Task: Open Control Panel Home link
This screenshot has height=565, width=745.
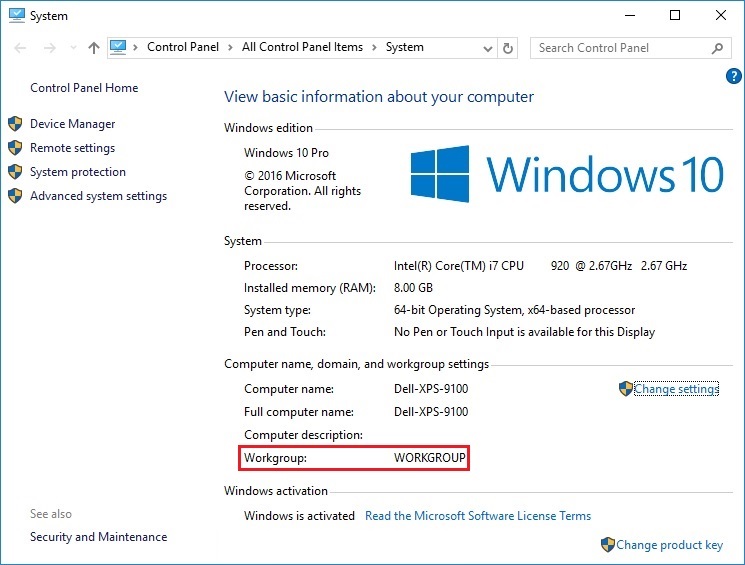Action: [x=84, y=88]
